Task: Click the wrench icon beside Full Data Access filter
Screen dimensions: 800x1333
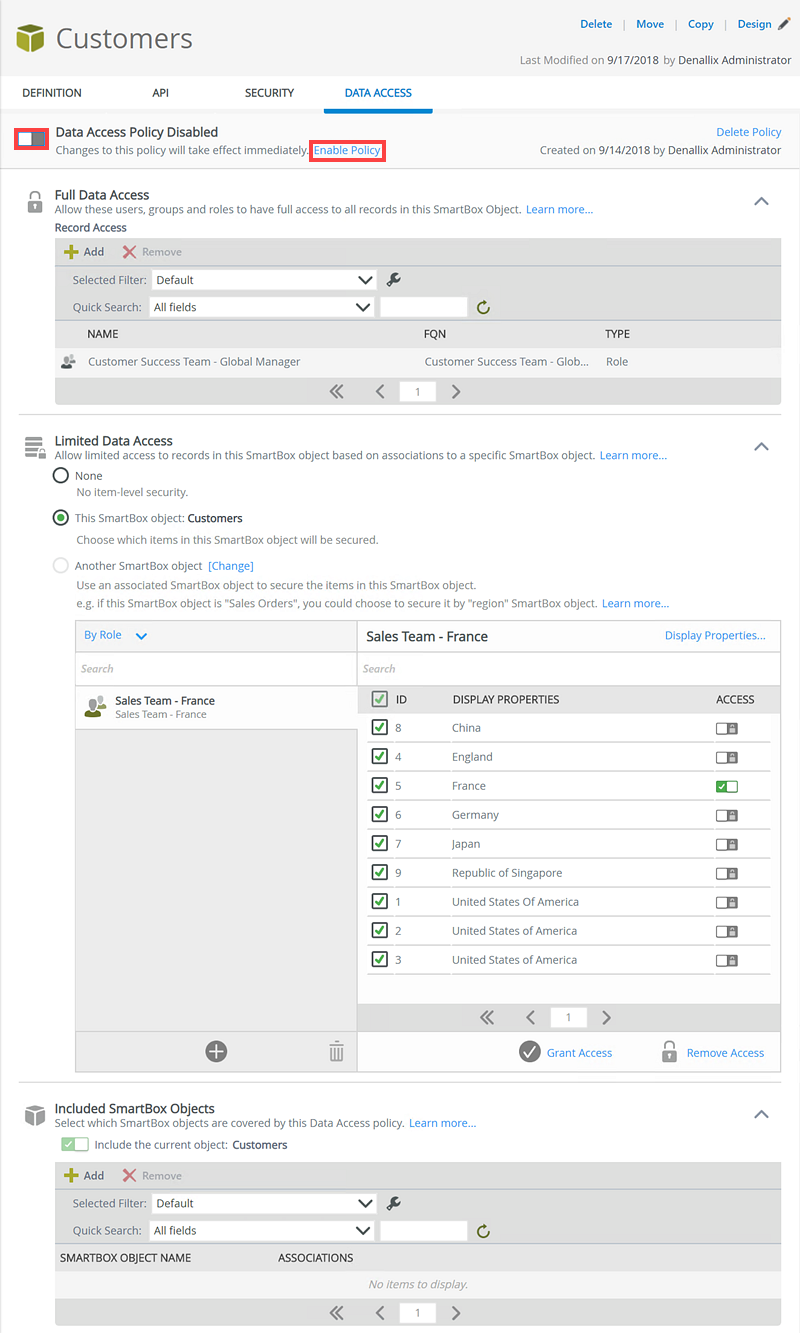Action: pos(394,280)
